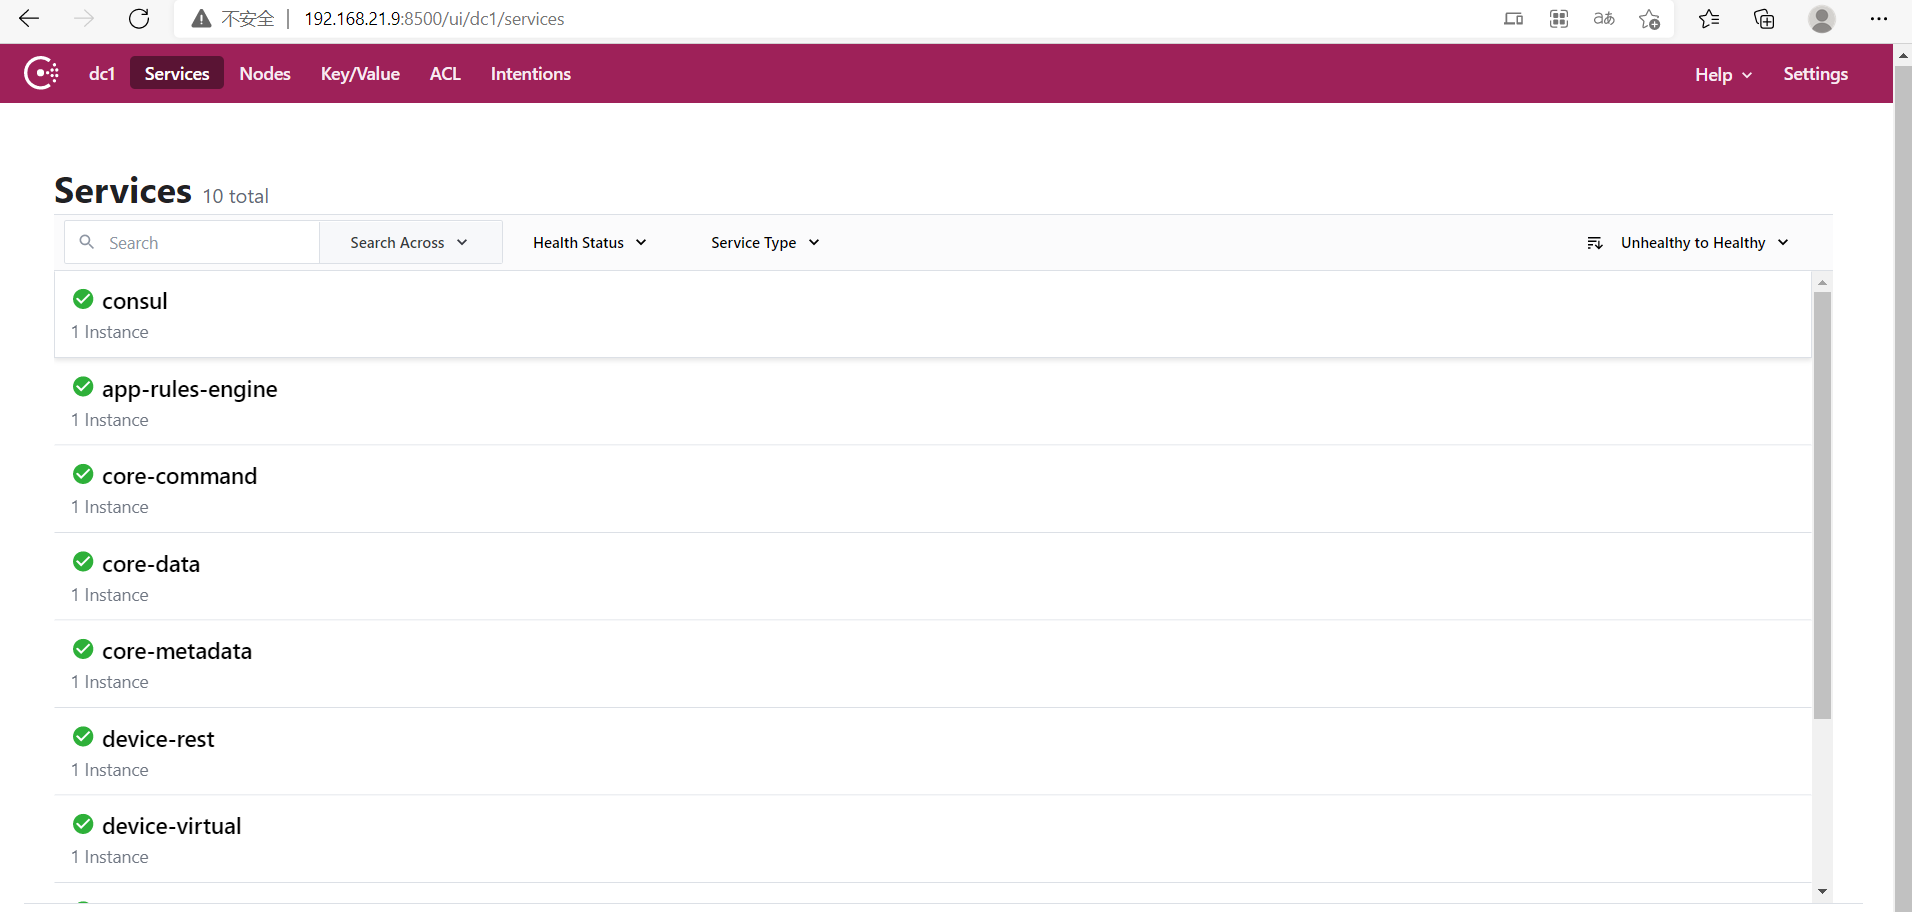Click the health check icon for app-rules-engine
Viewport: 1912px width, 912px height.
83,387
